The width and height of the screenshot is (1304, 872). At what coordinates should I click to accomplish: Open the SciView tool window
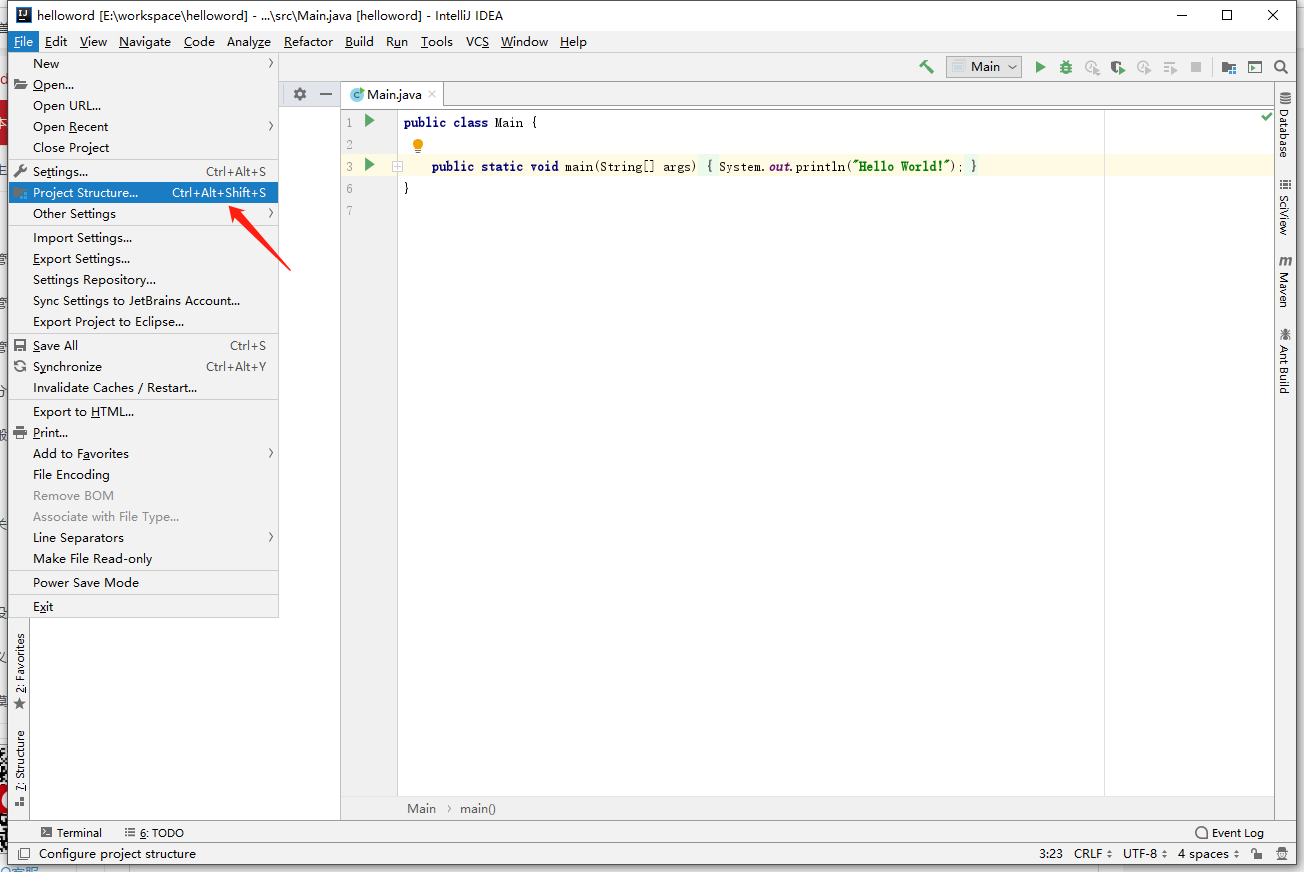click(1284, 207)
